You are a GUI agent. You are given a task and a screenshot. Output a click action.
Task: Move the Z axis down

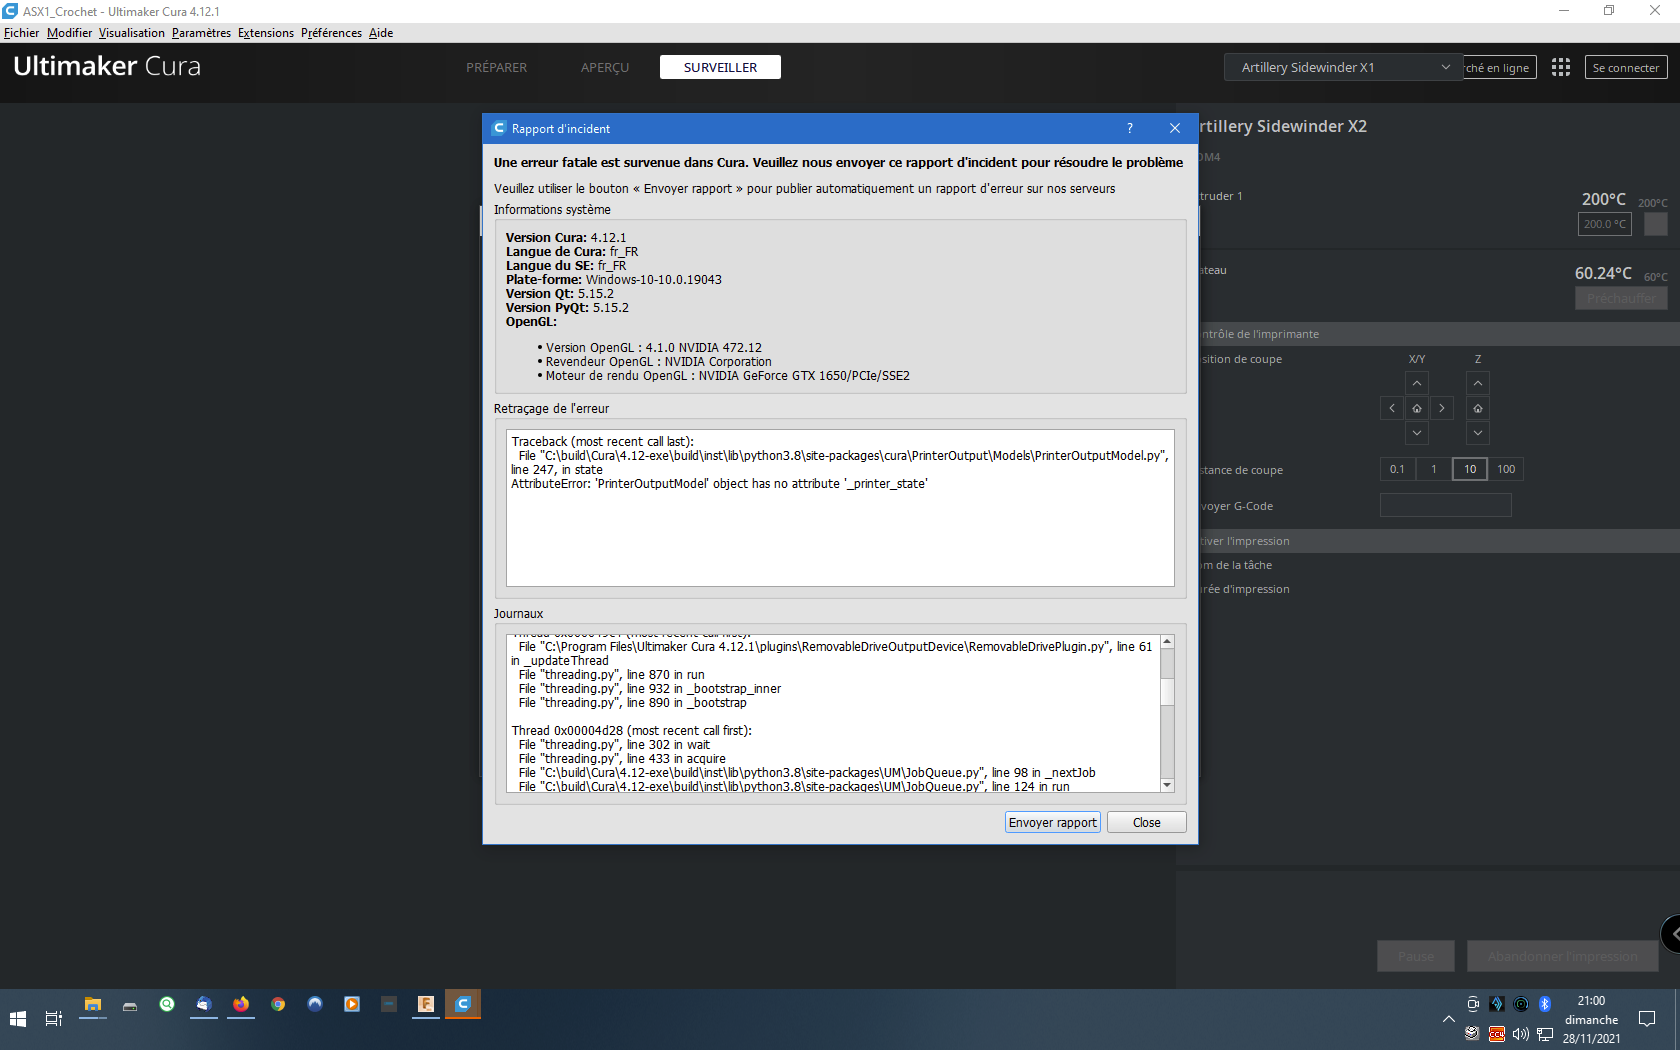pyautogui.click(x=1478, y=433)
